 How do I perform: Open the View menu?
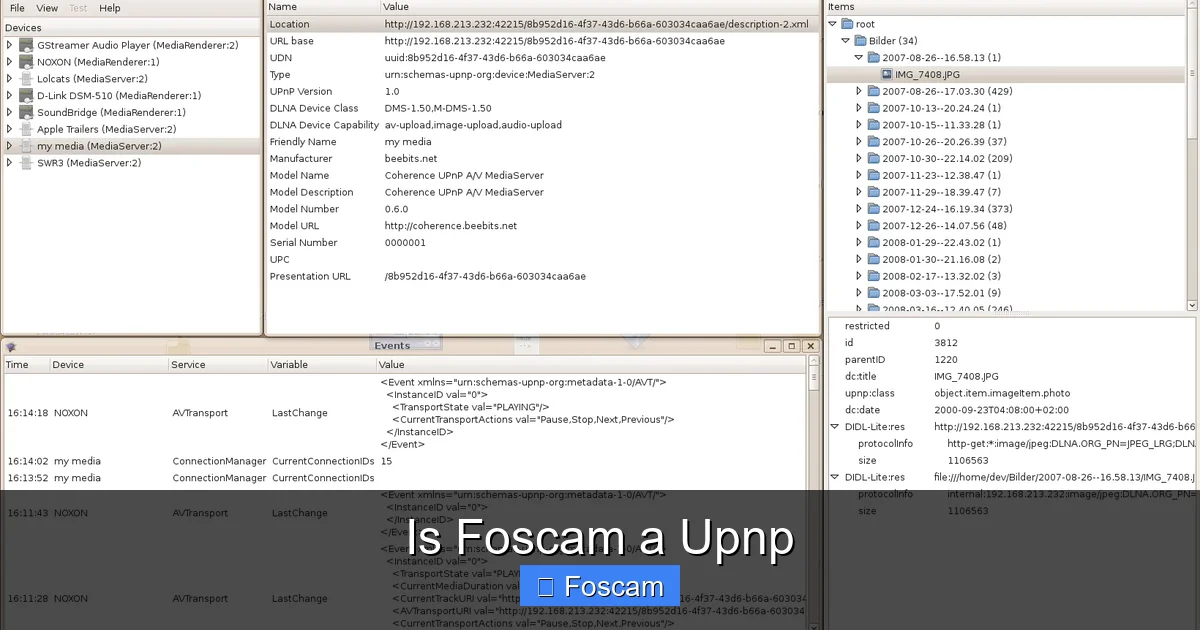[46, 7]
